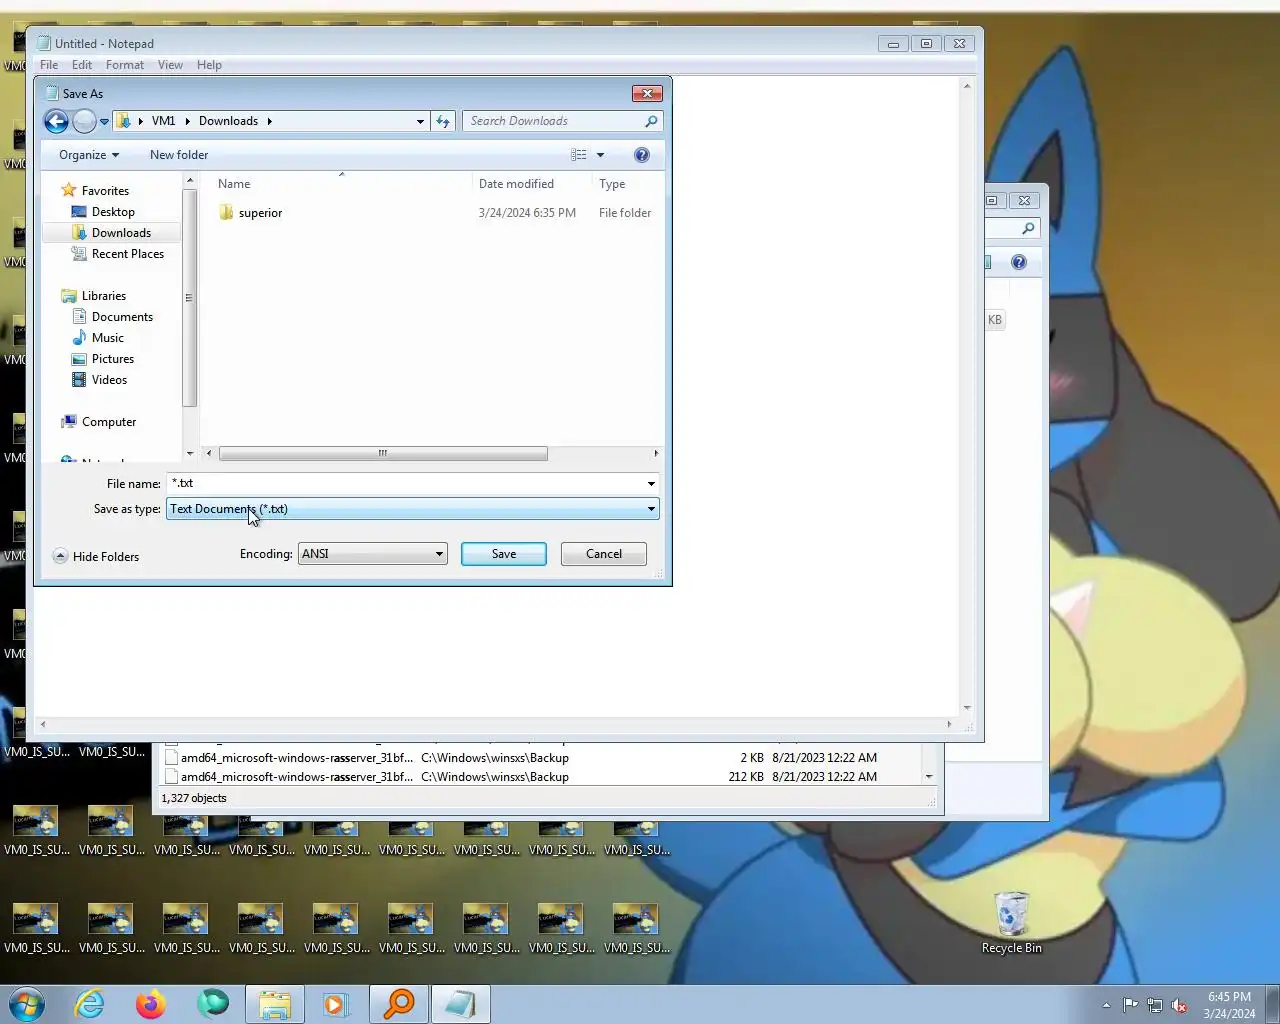This screenshot has height=1024, width=1280.
Task: Sort by Name column header
Action: [x=234, y=184]
